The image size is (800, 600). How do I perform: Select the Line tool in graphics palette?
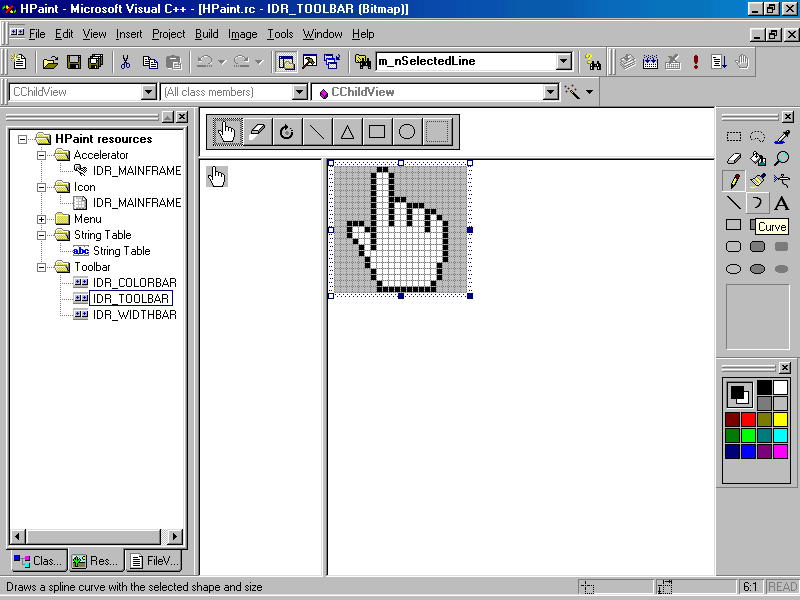click(734, 203)
